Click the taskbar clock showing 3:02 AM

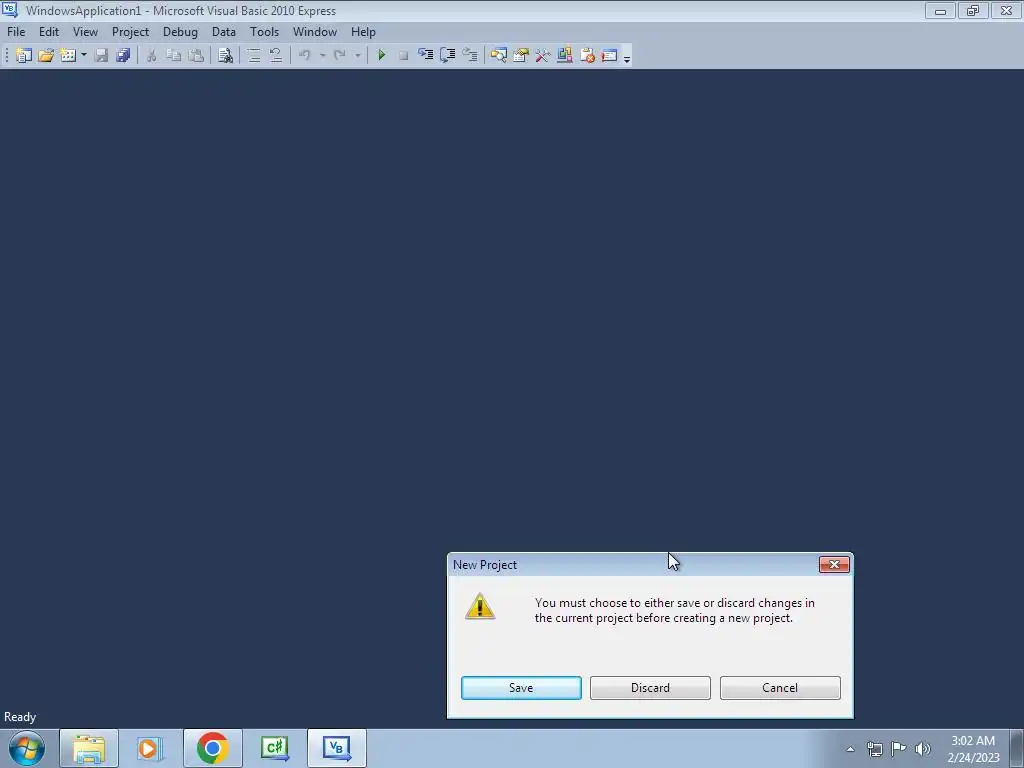pos(974,749)
